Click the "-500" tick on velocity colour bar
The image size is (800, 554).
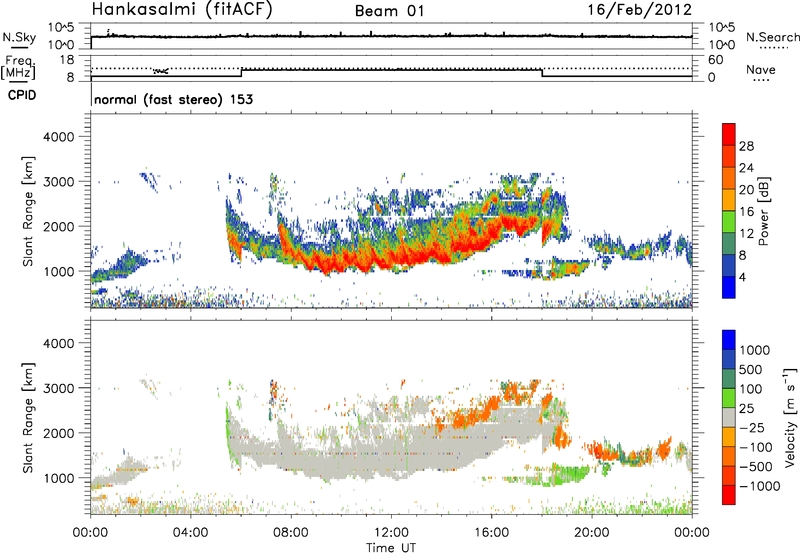click(755, 467)
